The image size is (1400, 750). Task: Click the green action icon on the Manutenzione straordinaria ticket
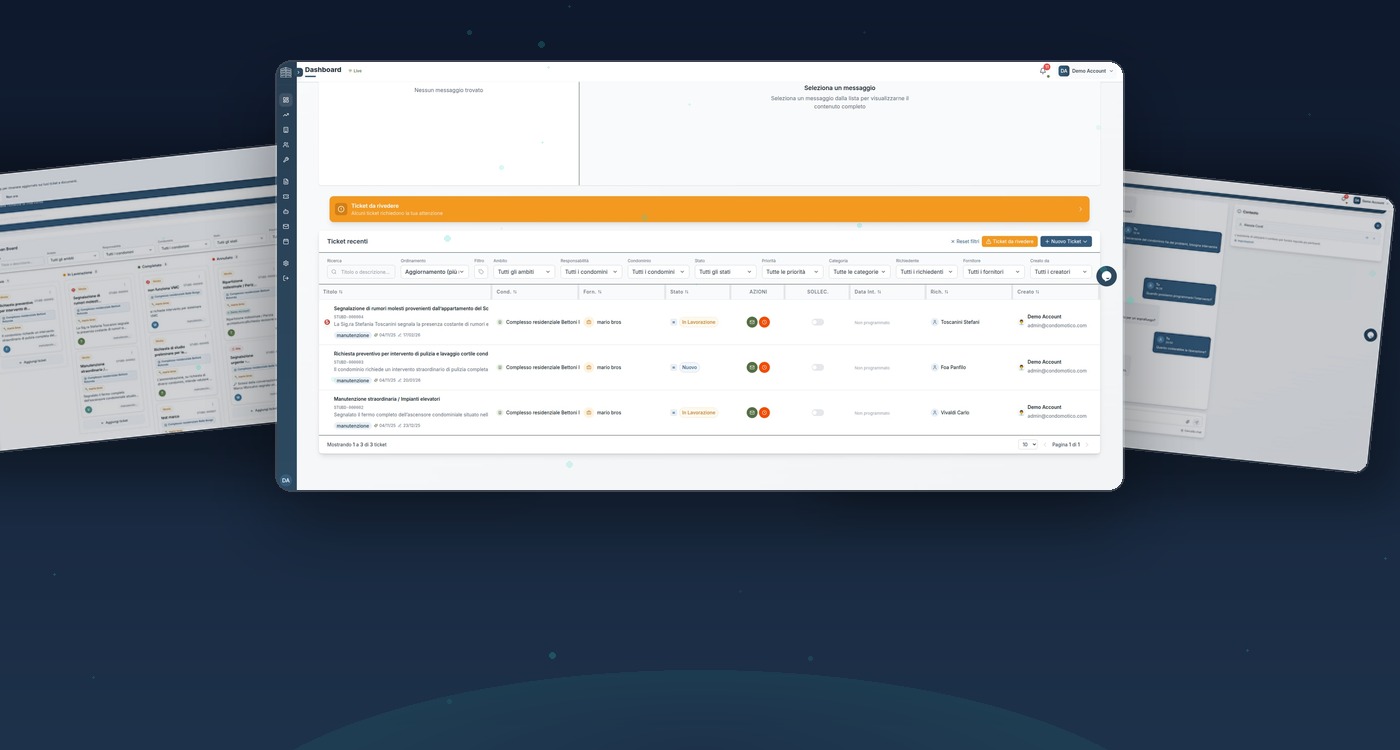(x=752, y=412)
